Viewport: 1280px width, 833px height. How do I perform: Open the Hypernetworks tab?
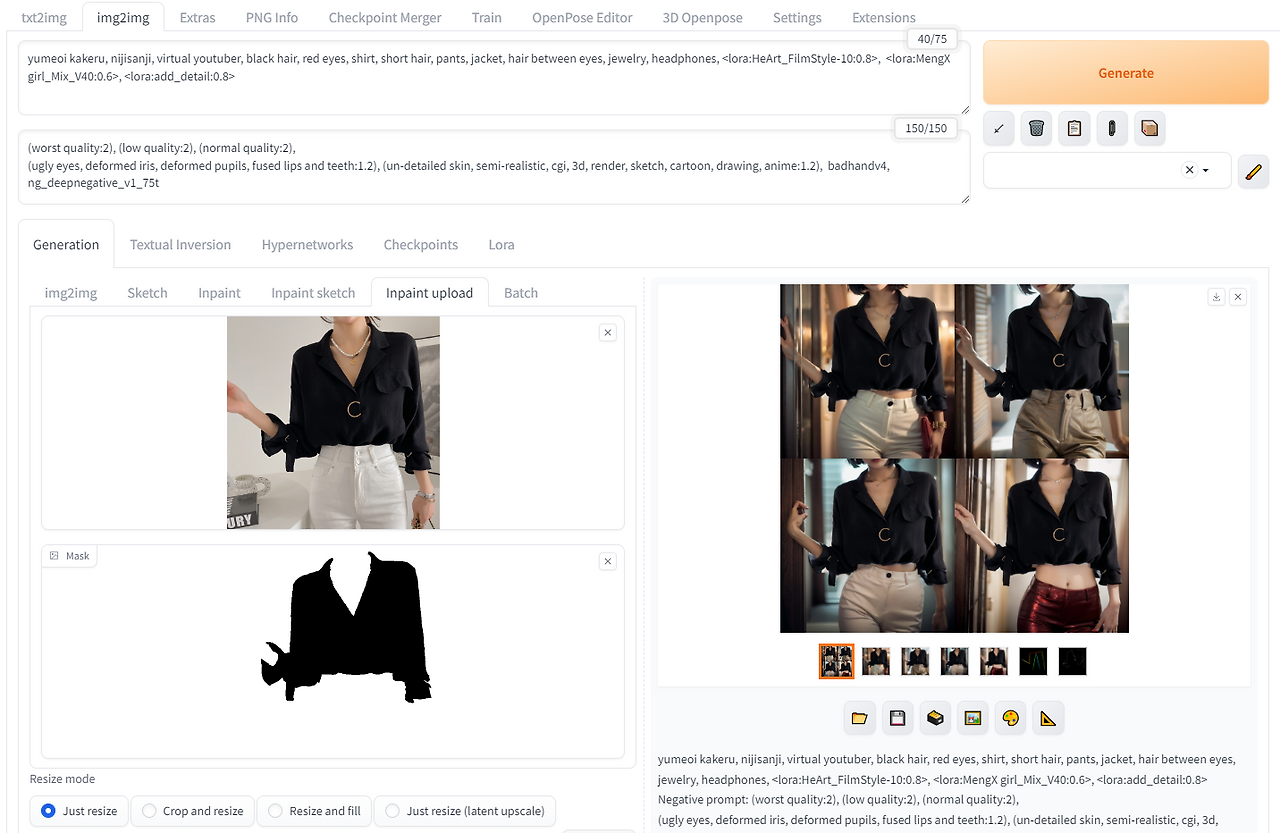pos(307,244)
